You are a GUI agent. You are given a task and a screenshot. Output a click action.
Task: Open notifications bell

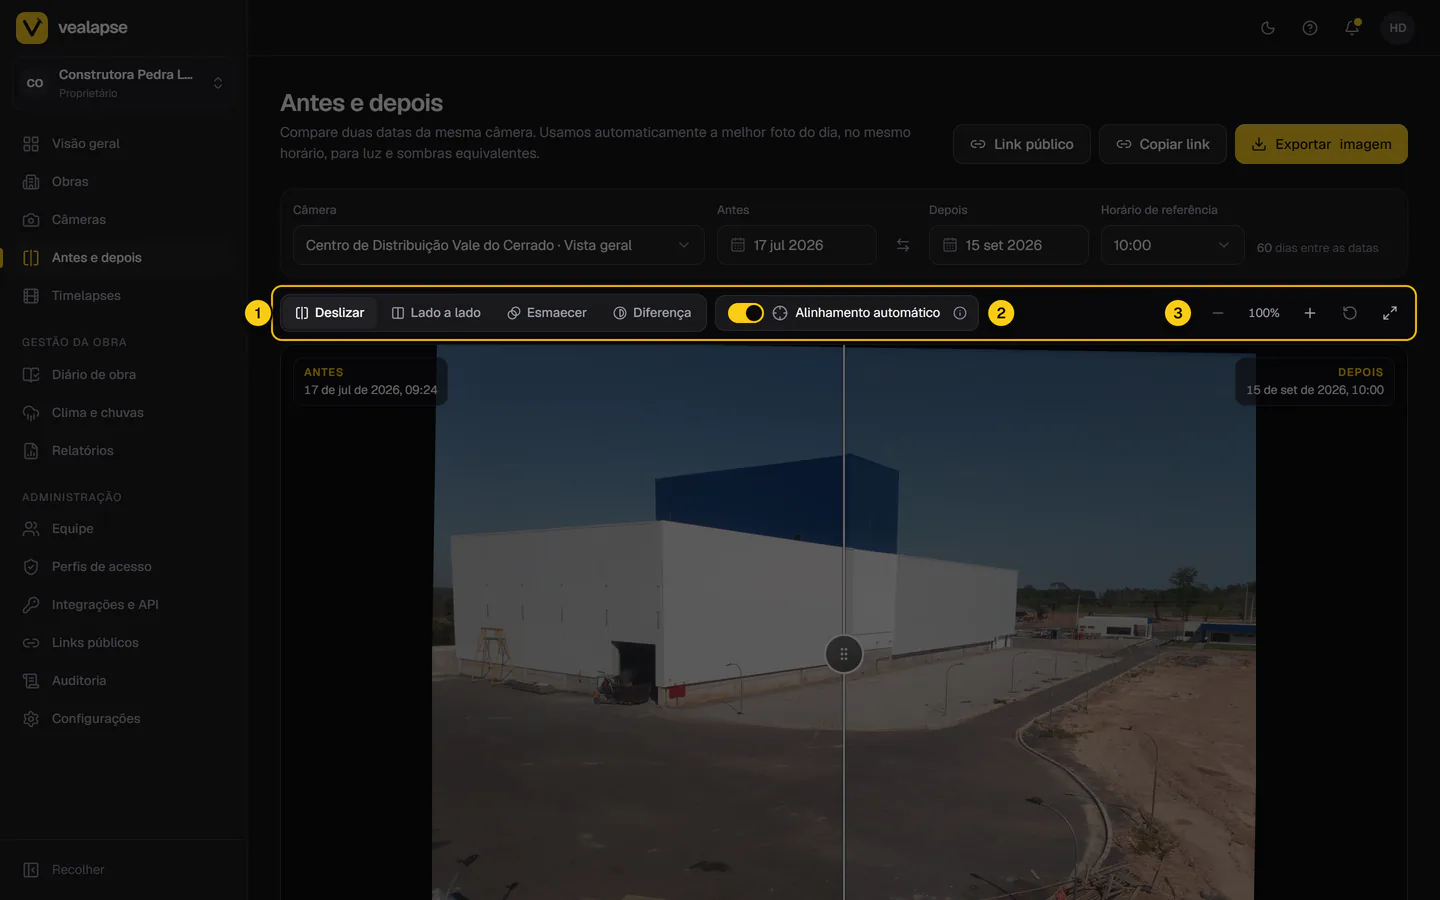1352,28
